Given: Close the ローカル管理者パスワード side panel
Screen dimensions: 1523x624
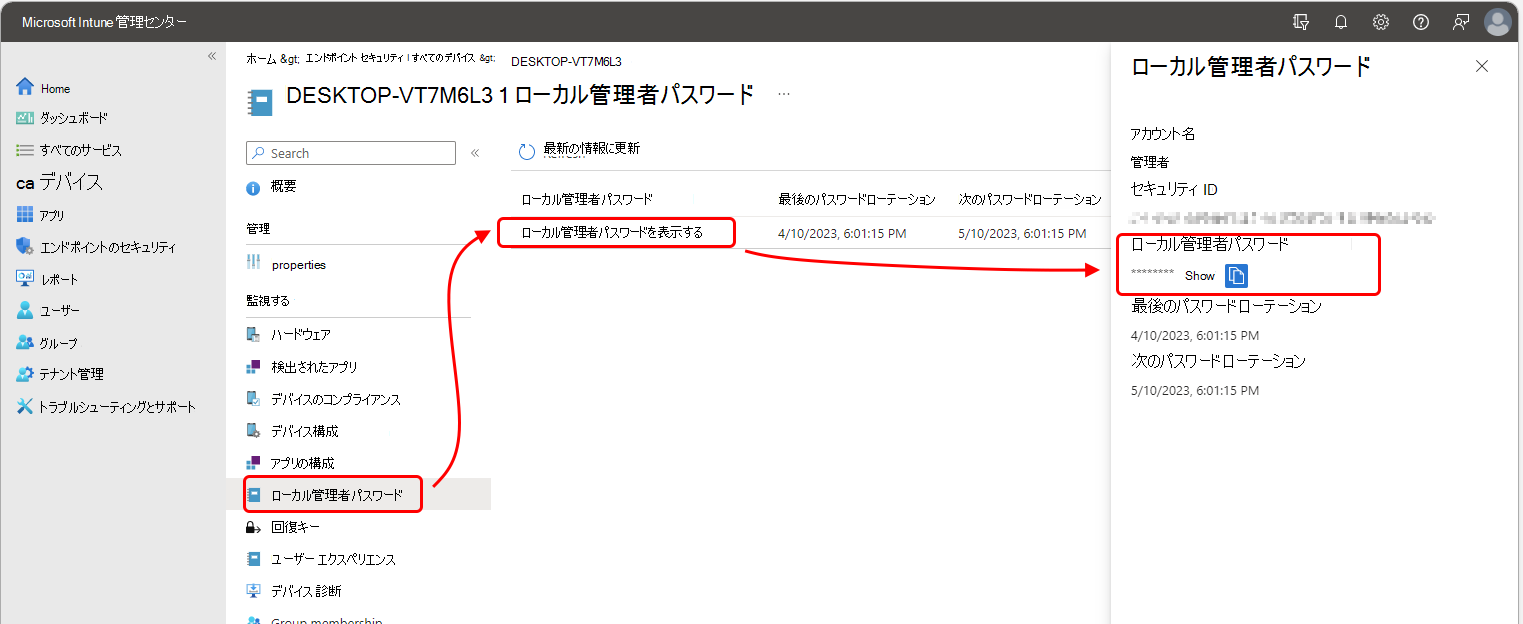Looking at the screenshot, I should coord(1482,66).
